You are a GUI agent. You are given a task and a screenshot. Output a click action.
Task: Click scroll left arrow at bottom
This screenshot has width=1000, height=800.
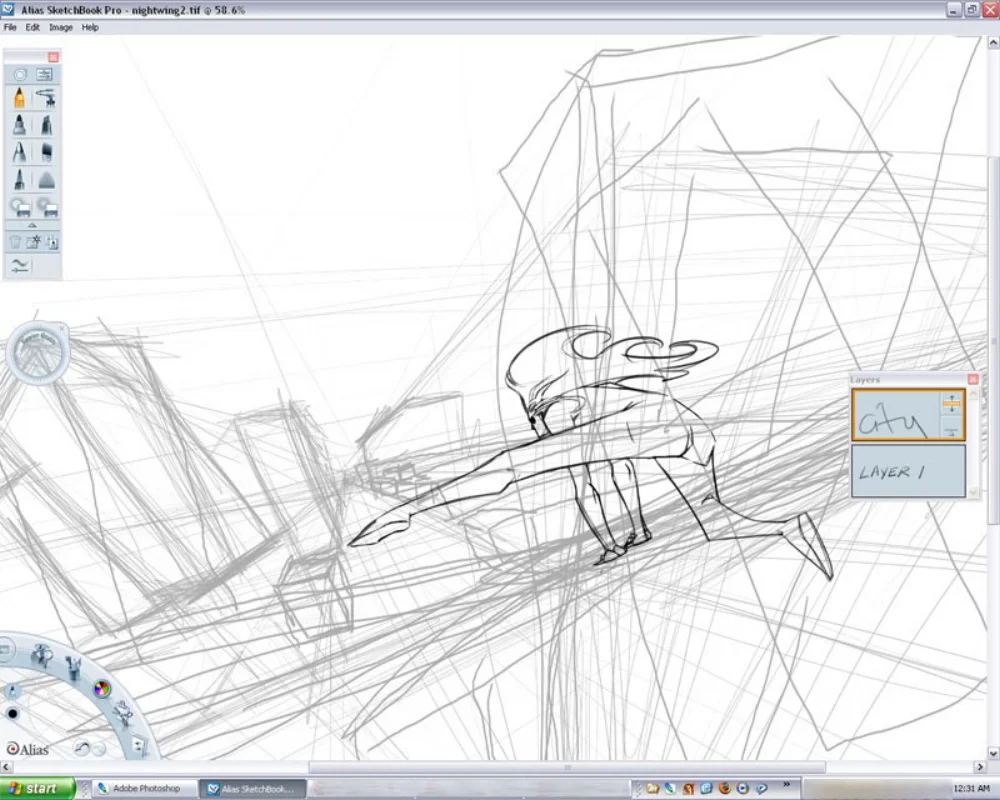pyautogui.click(x=6, y=767)
